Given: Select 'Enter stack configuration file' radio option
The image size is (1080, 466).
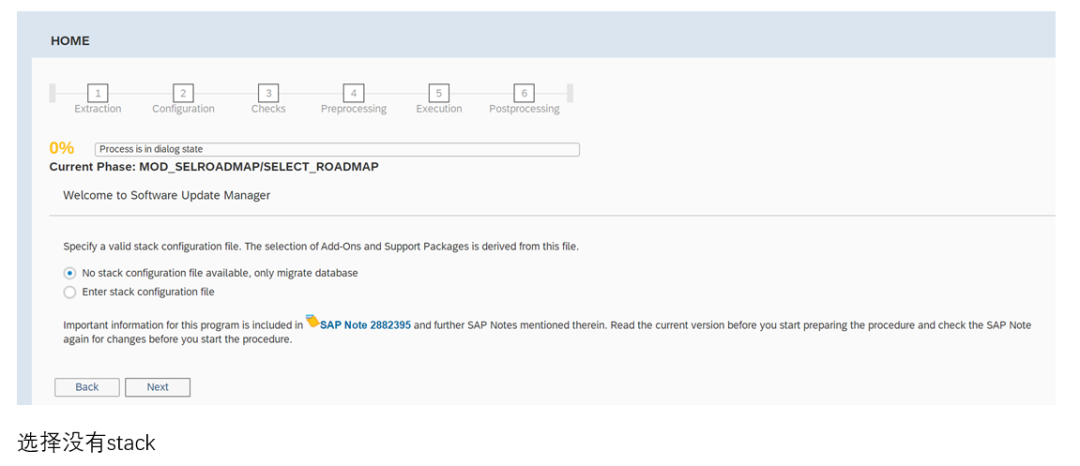Looking at the screenshot, I should [x=70, y=293].
